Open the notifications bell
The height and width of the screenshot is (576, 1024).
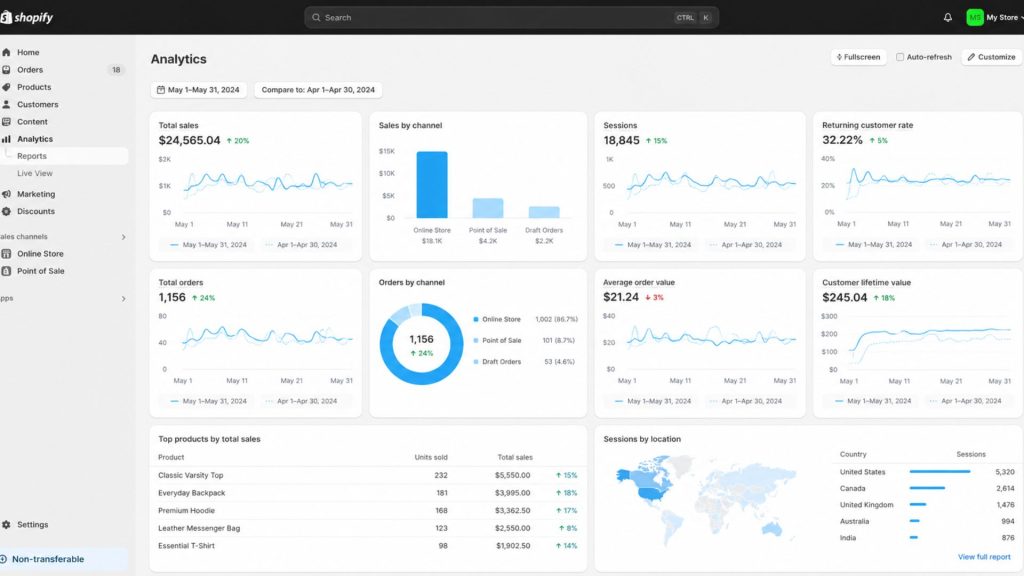point(948,18)
